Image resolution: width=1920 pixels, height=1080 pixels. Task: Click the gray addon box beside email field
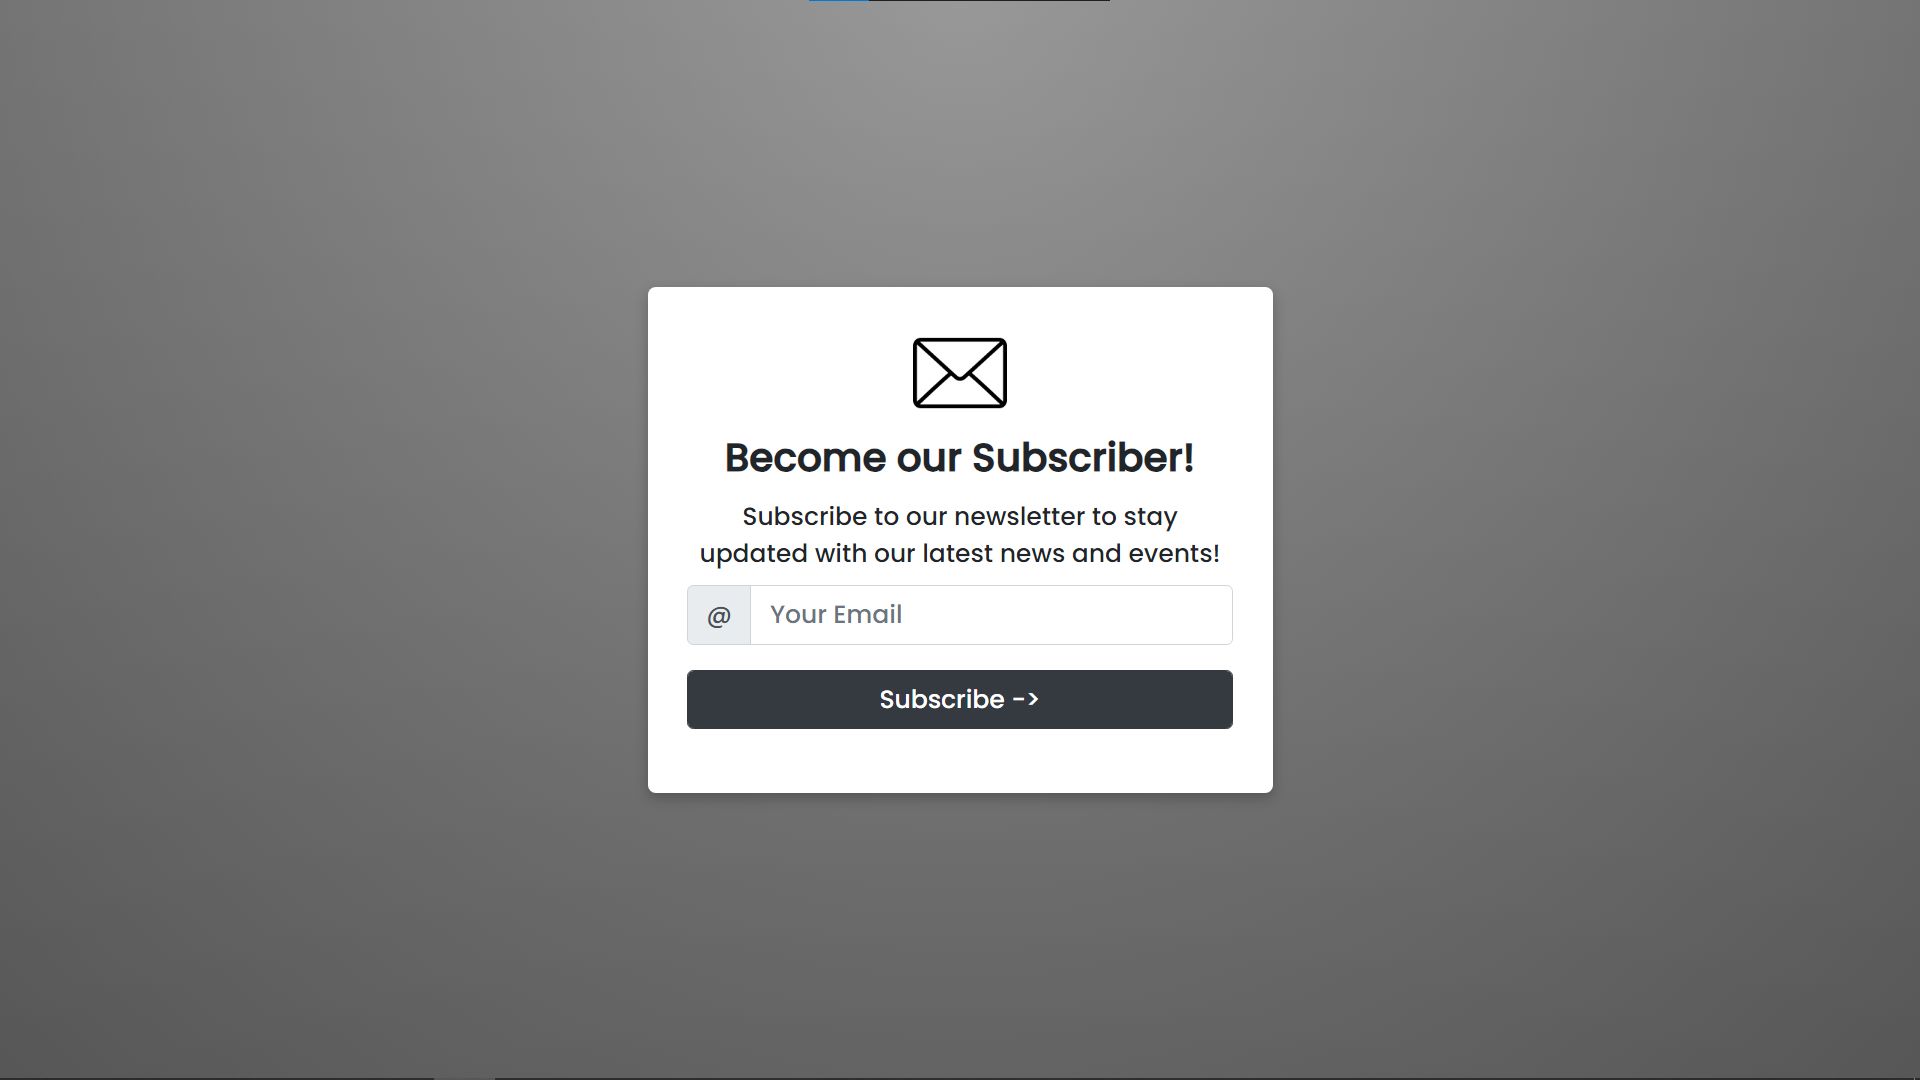coord(719,615)
